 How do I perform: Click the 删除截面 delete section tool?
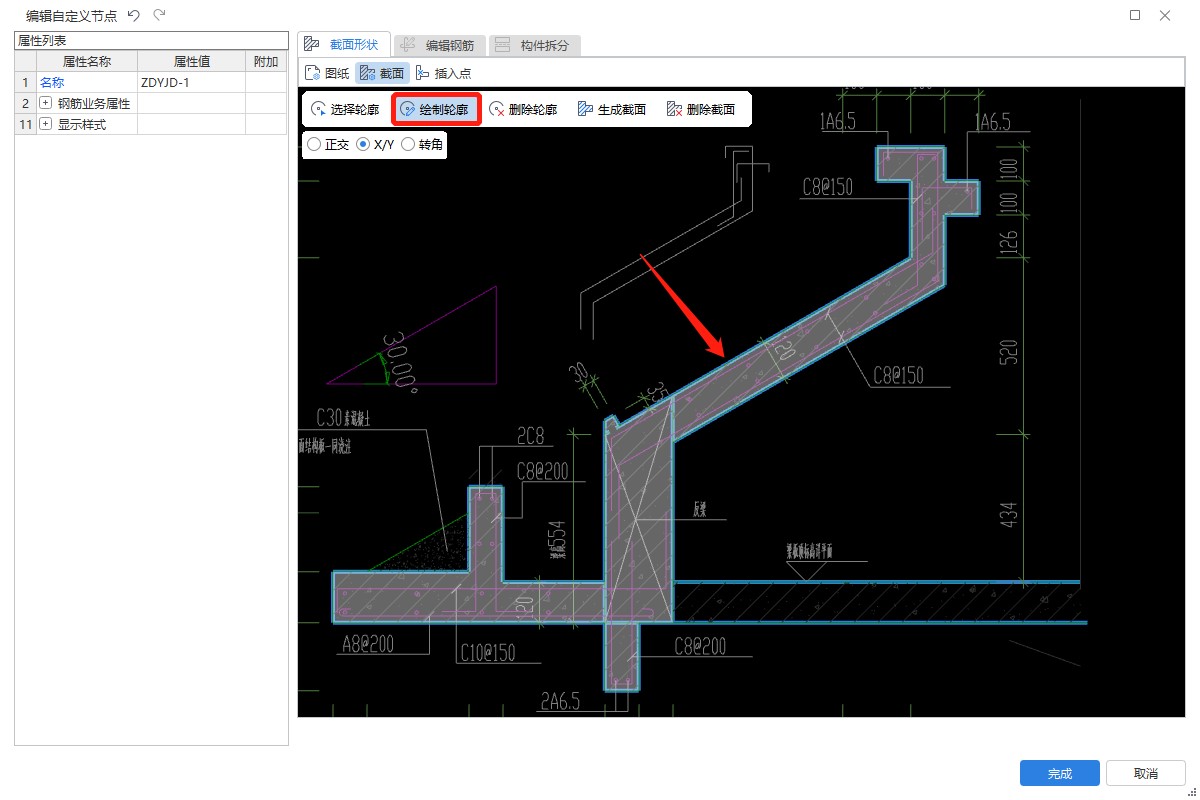[700, 109]
